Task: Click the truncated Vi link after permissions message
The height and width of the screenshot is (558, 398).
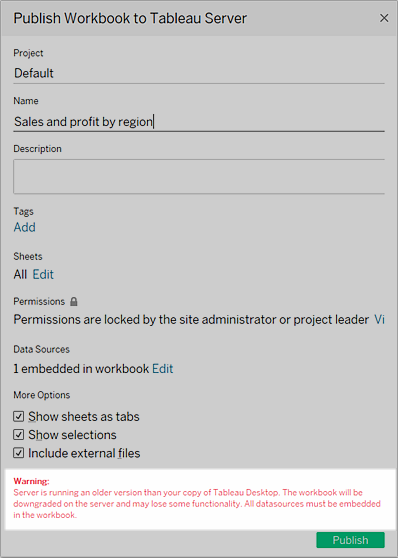Action: click(x=379, y=320)
